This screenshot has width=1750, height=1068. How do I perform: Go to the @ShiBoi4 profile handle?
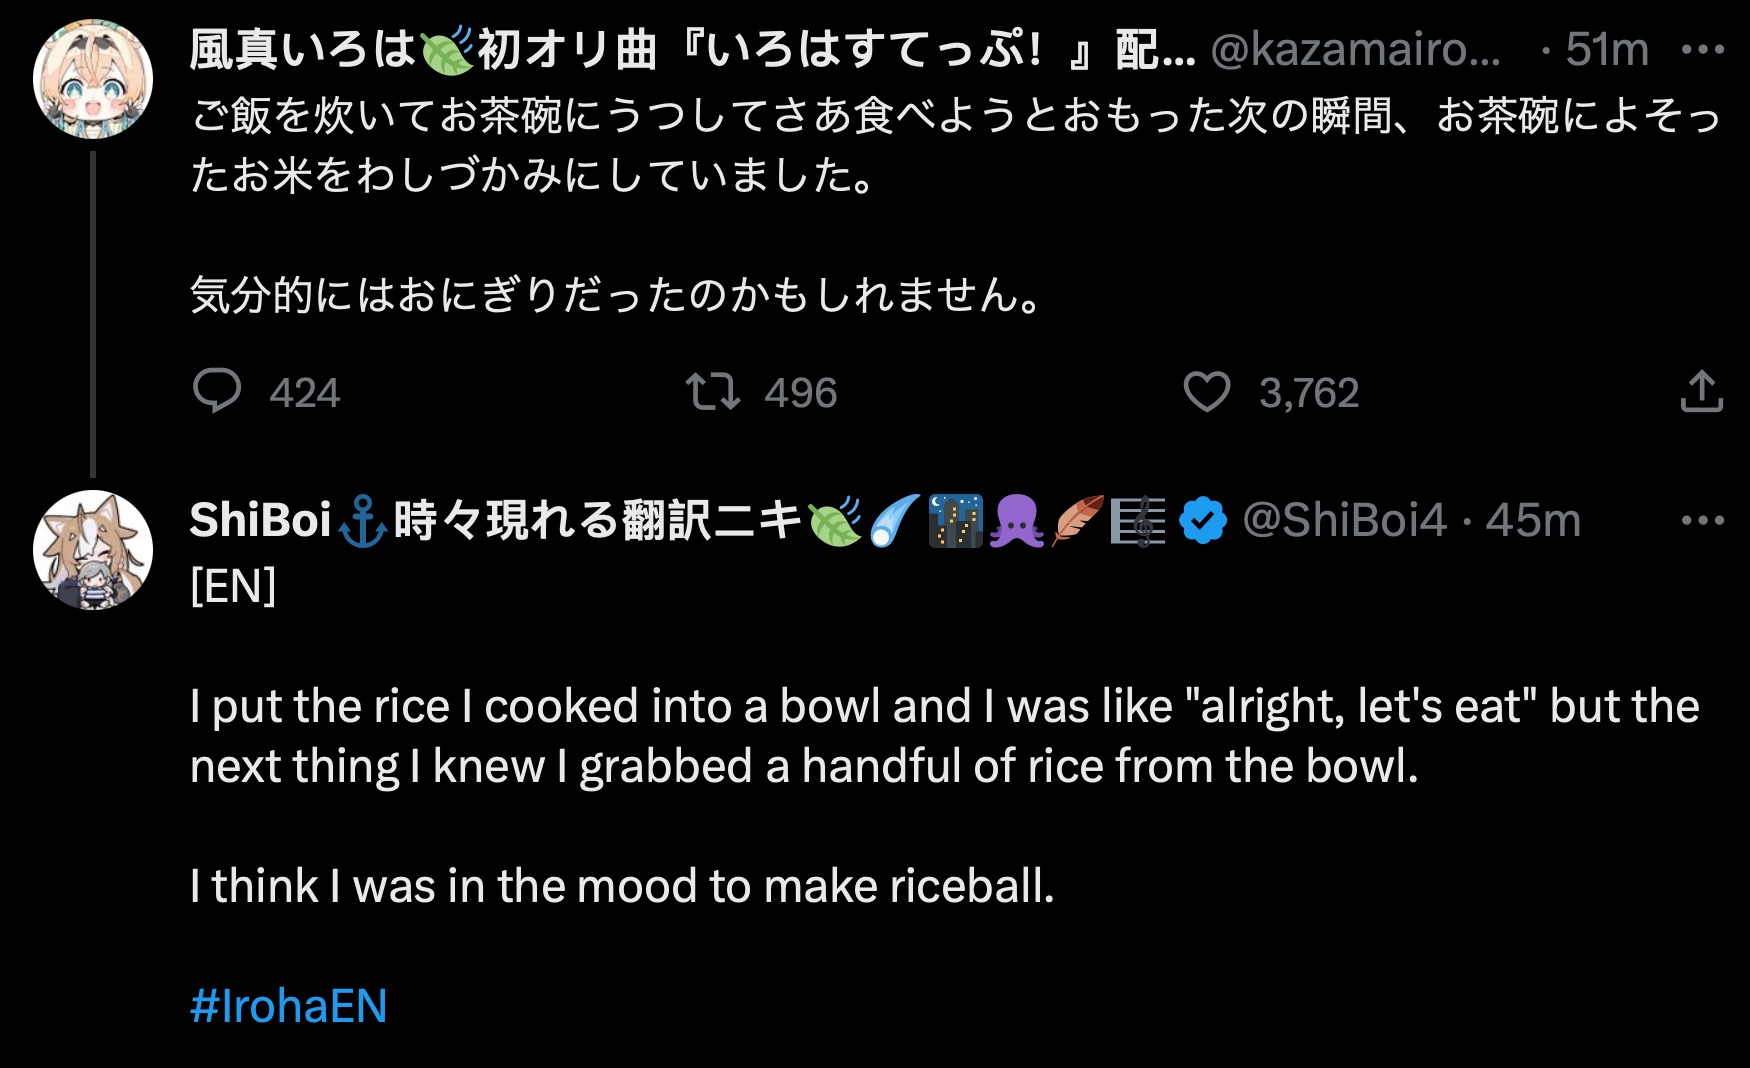(1344, 521)
